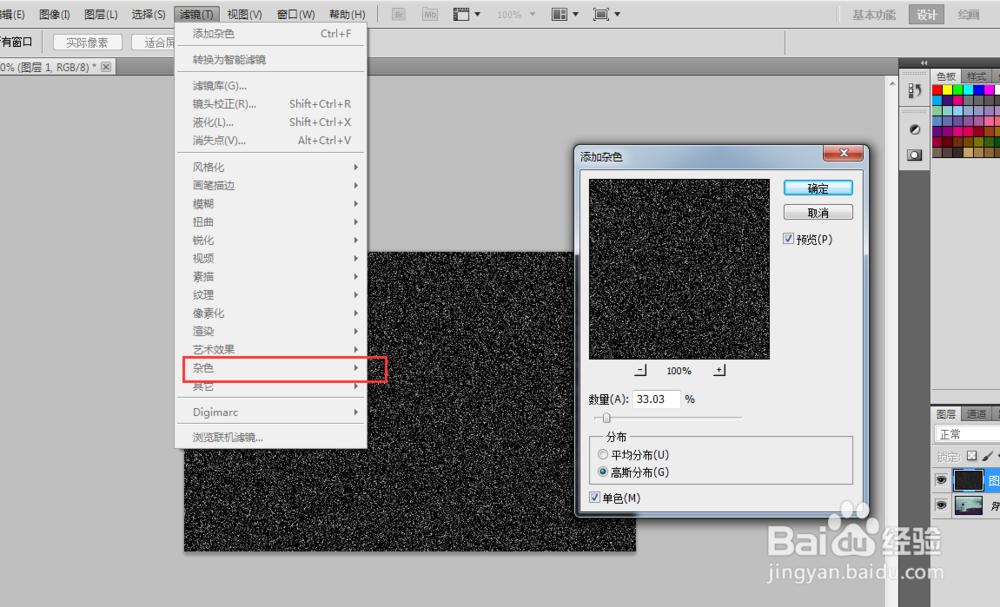Open the 正常 blend mode dropdown
This screenshot has width=1000, height=607.
(966, 434)
